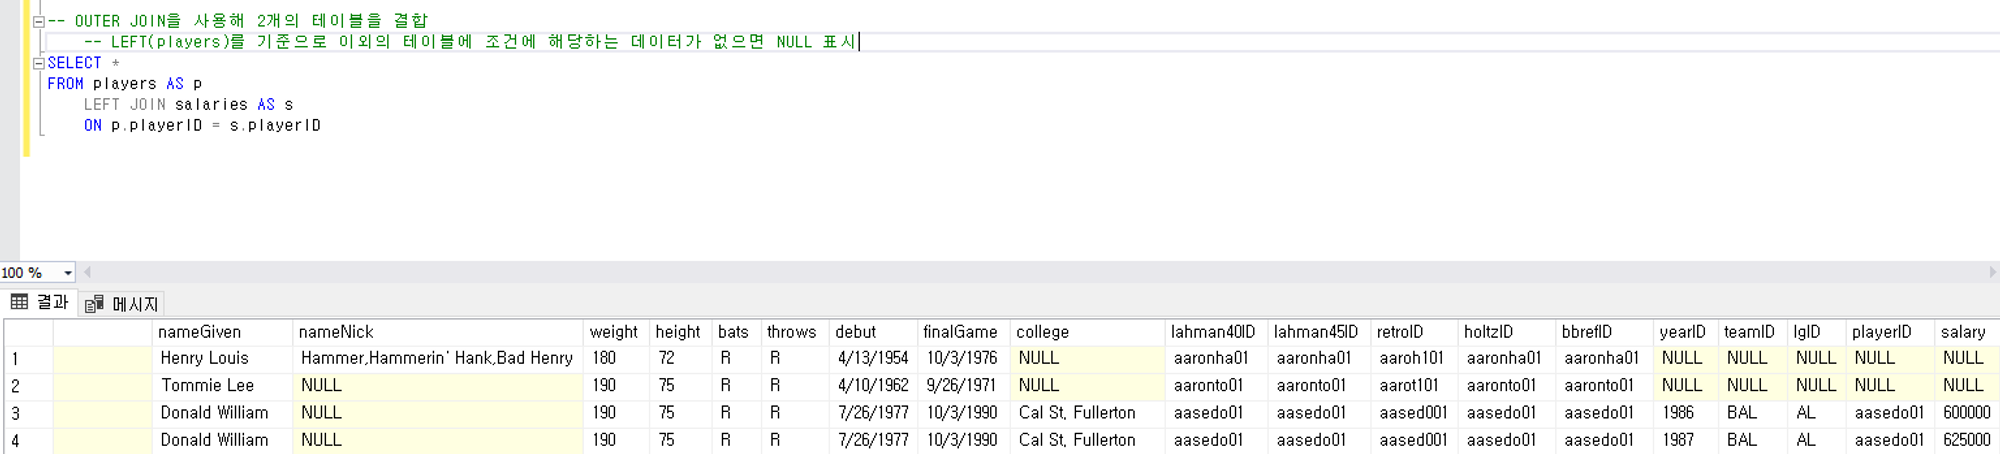2000x454 pixels.
Task: Click the salary cell '625000'
Action: pos(1967,439)
